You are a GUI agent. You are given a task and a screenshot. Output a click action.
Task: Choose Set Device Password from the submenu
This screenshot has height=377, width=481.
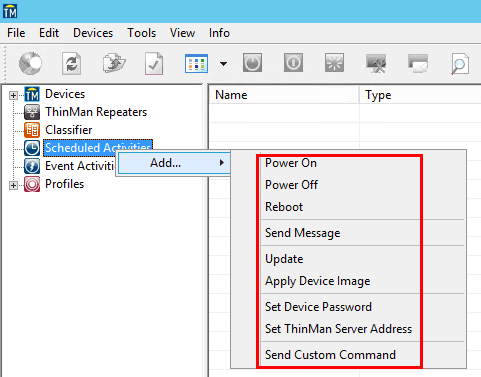(318, 307)
